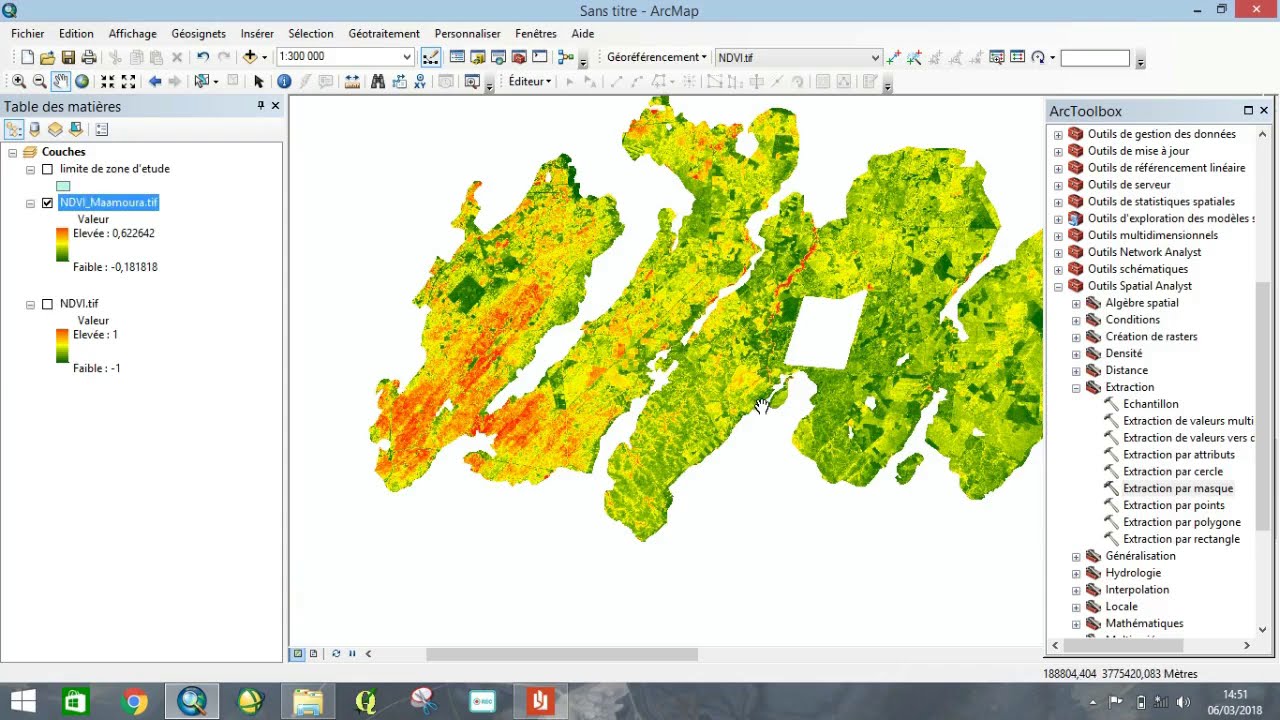Select the Zoom In tool
Image resolution: width=1280 pixels, height=720 pixels.
[18, 82]
